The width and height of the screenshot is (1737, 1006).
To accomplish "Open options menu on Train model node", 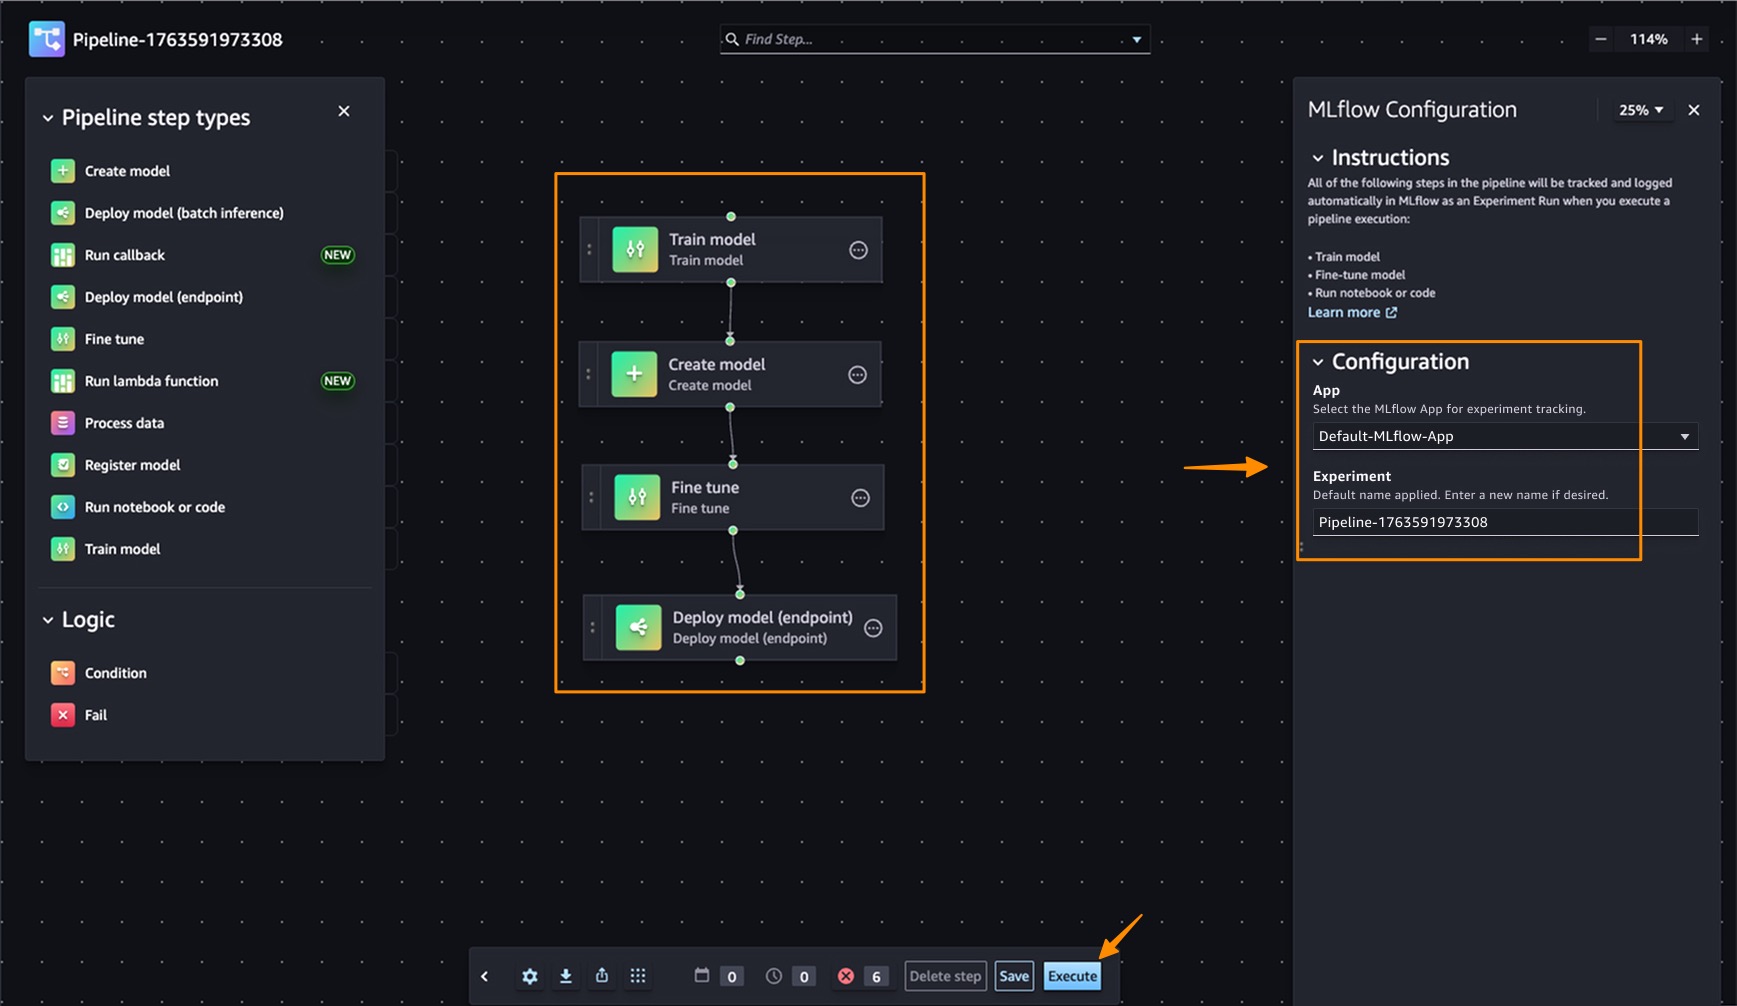I will click(x=858, y=250).
